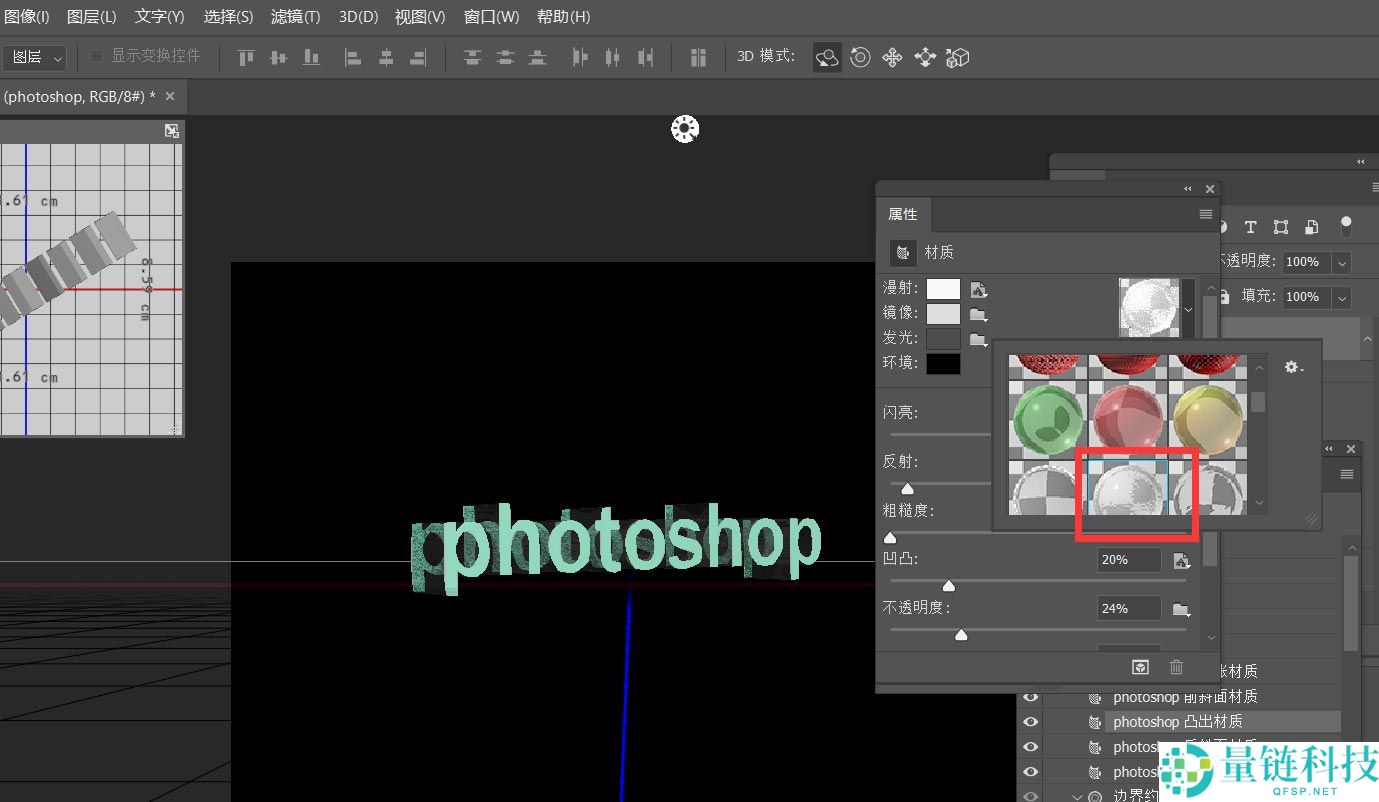Click the render 3D cube icon in Properties
The width and height of the screenshot is (1379, 802).
[x=1139, y=667]
